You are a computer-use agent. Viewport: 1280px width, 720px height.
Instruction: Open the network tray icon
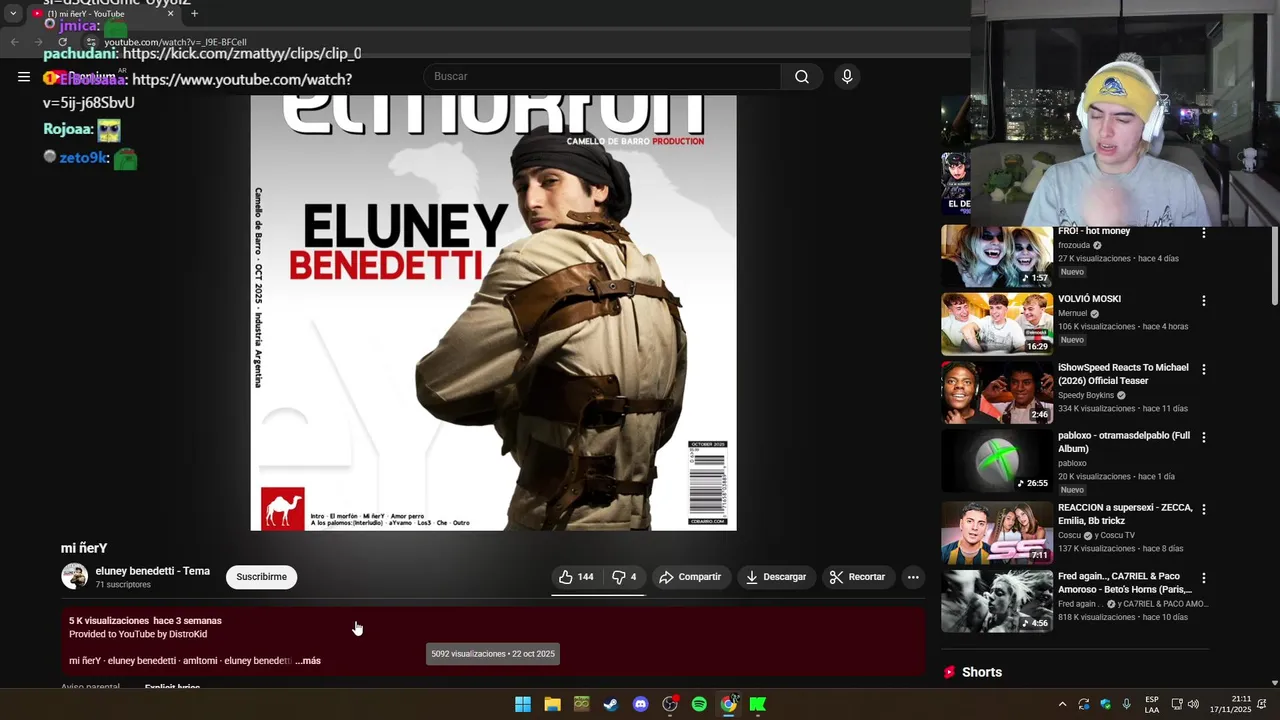pos(1177,704)
